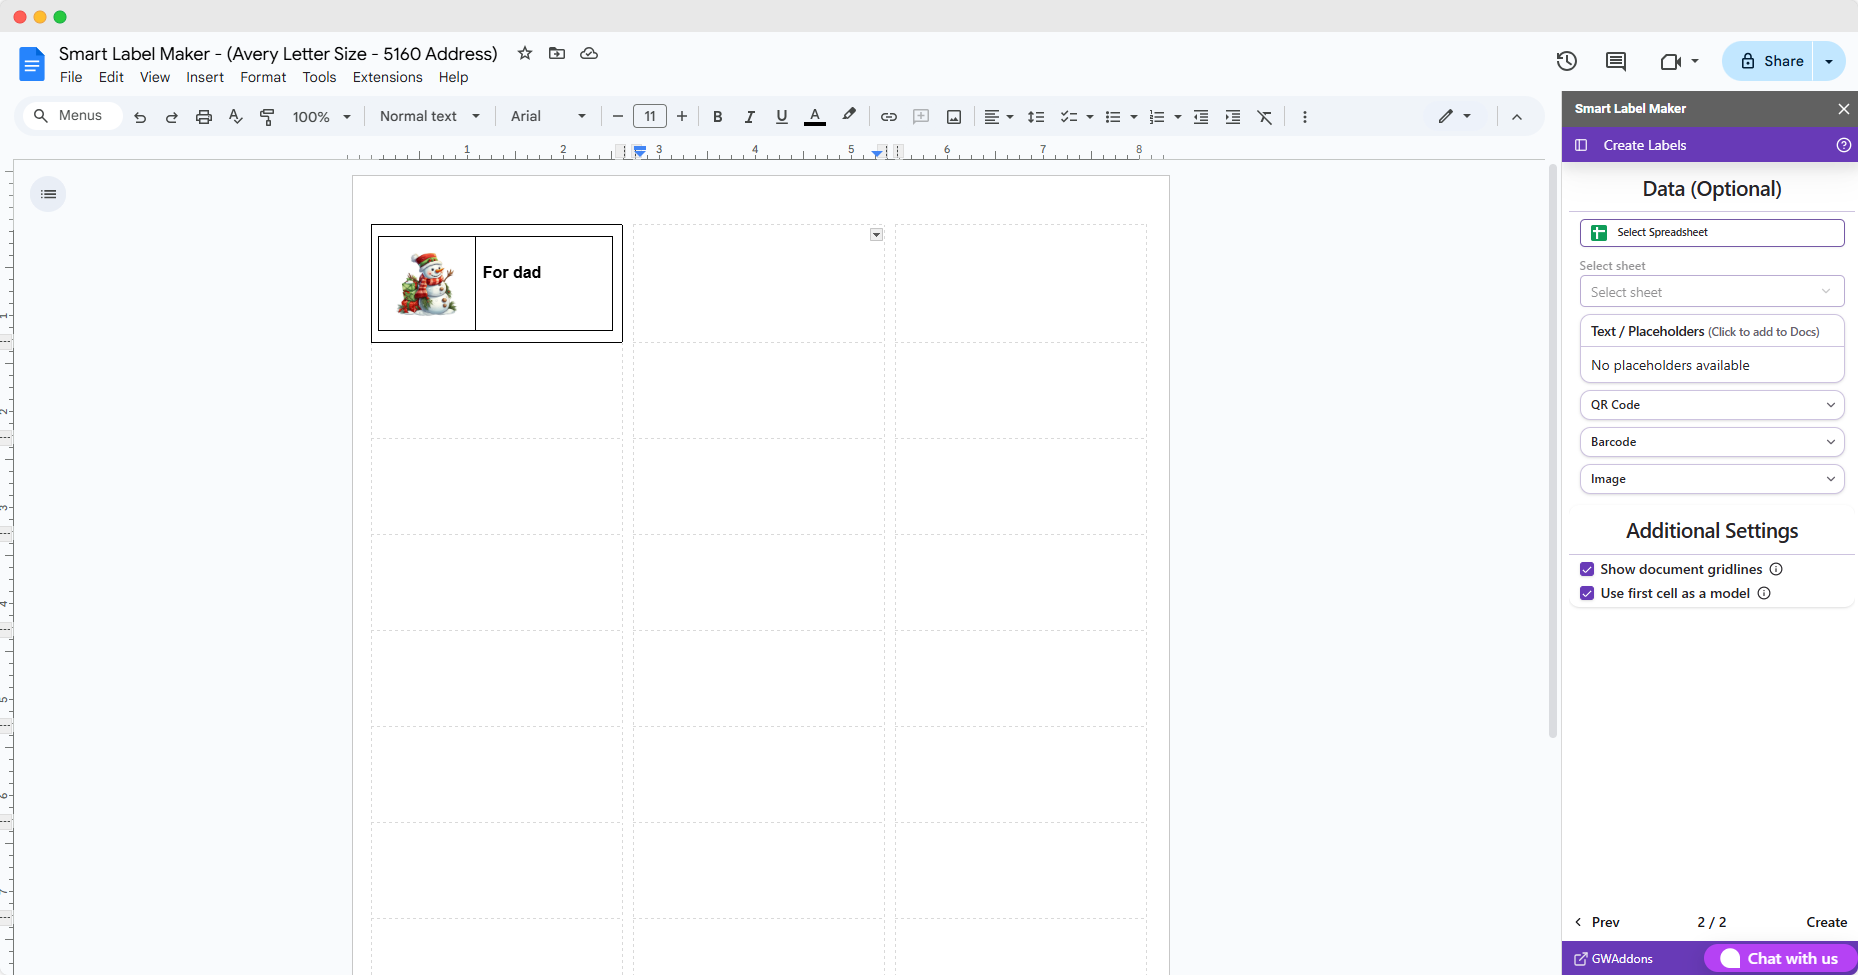Increase indent of paragraph
Screen dimensions: 1858x975
pyautogui.click(x=1233, y=117)
